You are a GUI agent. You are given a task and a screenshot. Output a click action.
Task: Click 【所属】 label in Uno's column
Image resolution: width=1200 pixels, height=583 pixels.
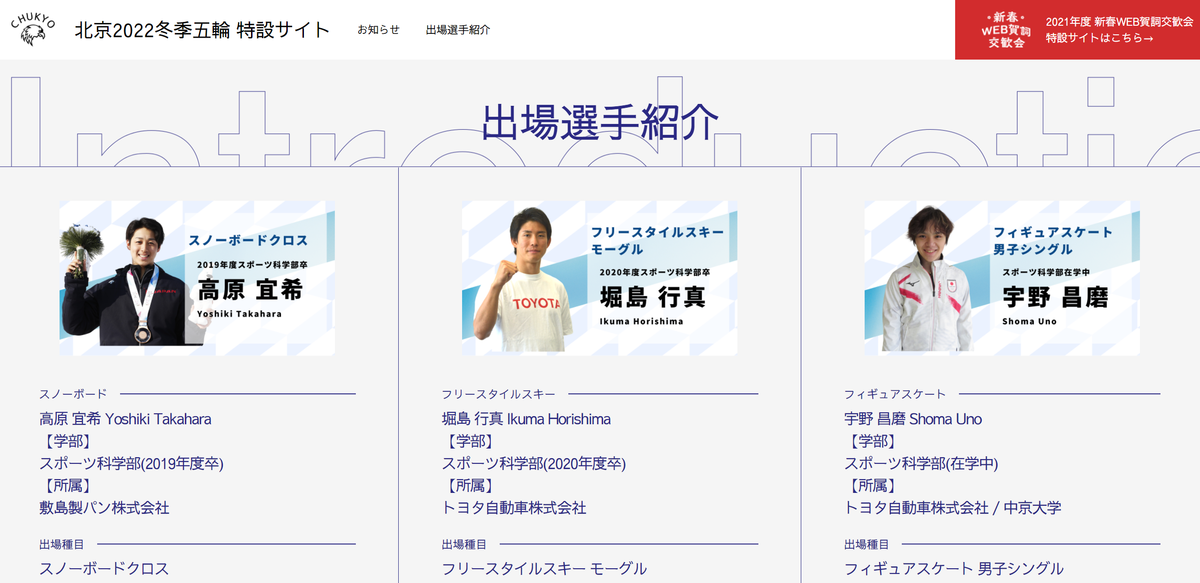click(873, 485)
